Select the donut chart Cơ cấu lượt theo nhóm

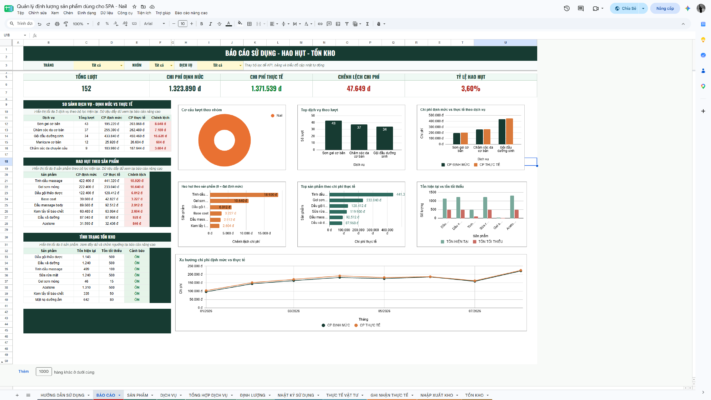(x=232, y=137)
